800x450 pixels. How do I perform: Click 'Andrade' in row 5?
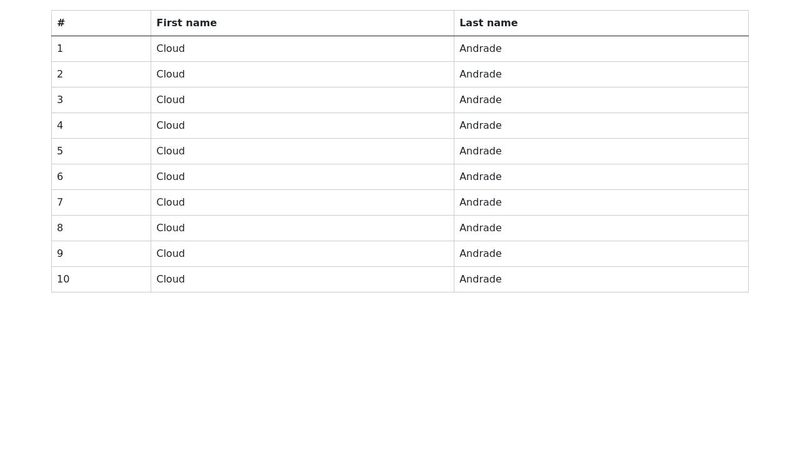click(480, 151)
